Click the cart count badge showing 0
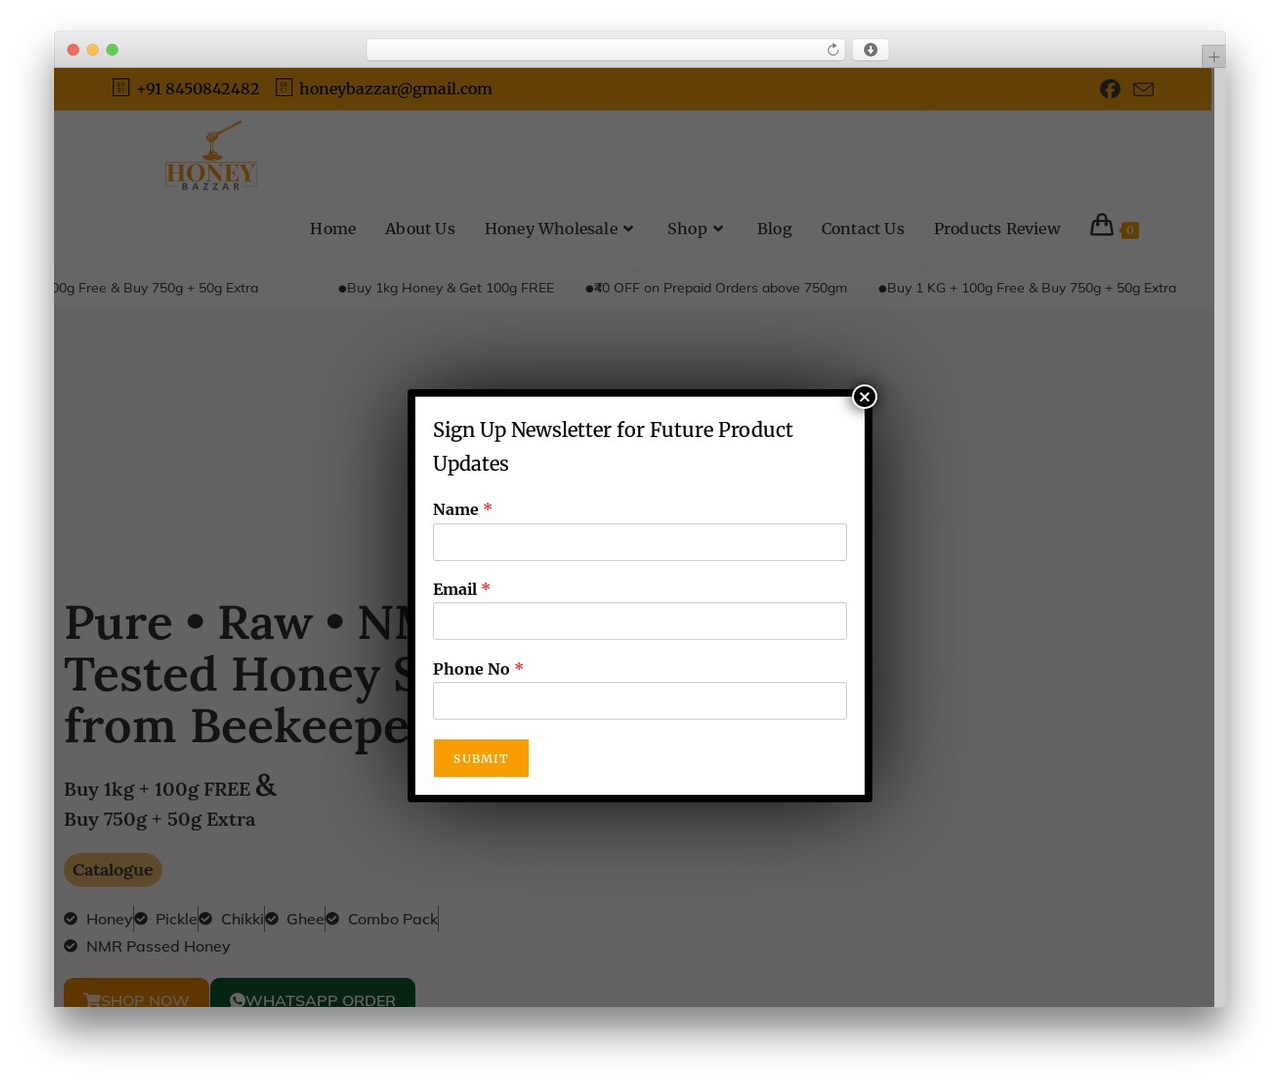Viewport: 1280px width, 1084px height. (x=1130, y=230)
